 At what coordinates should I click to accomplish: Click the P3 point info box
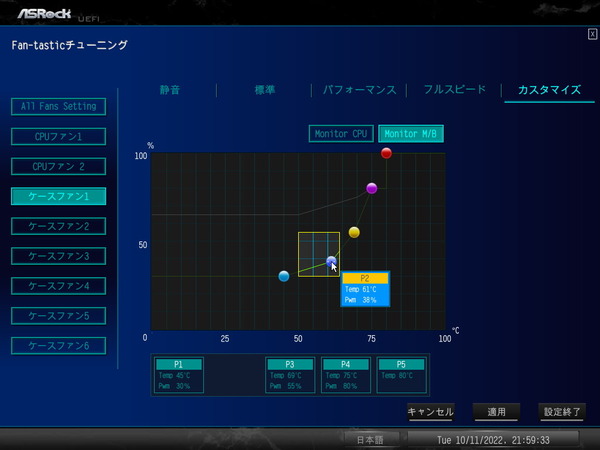(290, 375)
